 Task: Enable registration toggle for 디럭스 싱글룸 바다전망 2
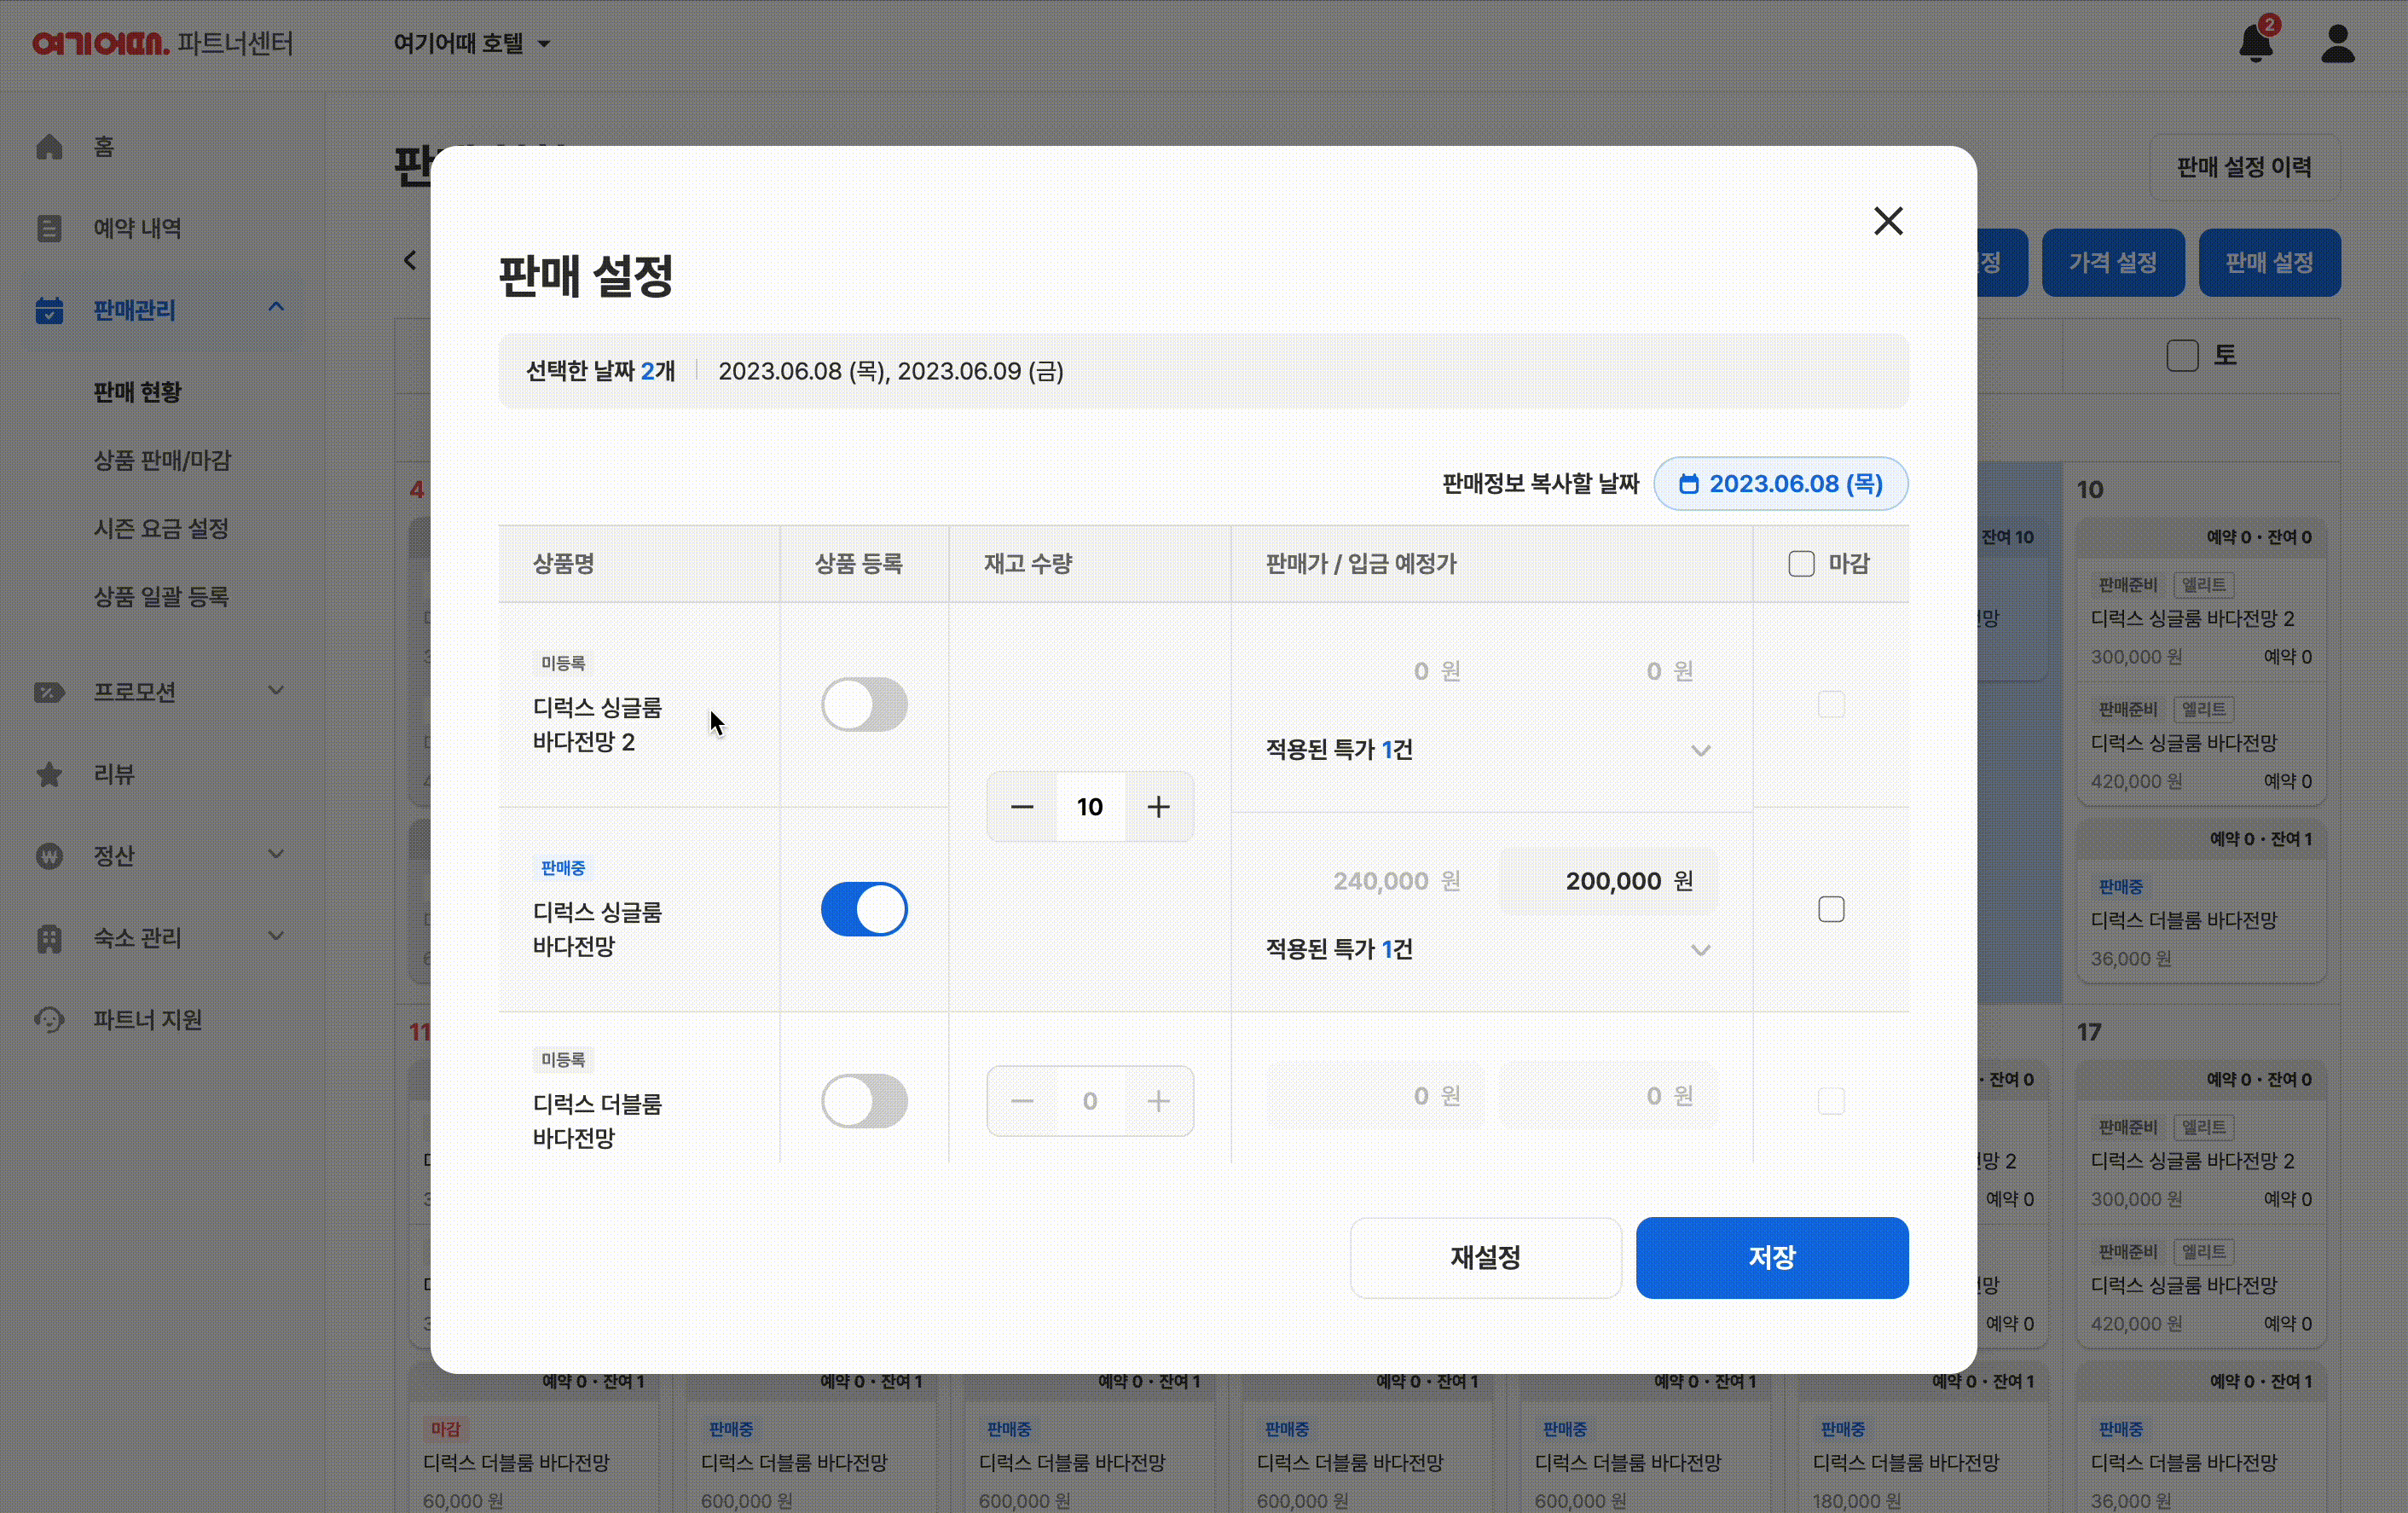click(864, 705)
